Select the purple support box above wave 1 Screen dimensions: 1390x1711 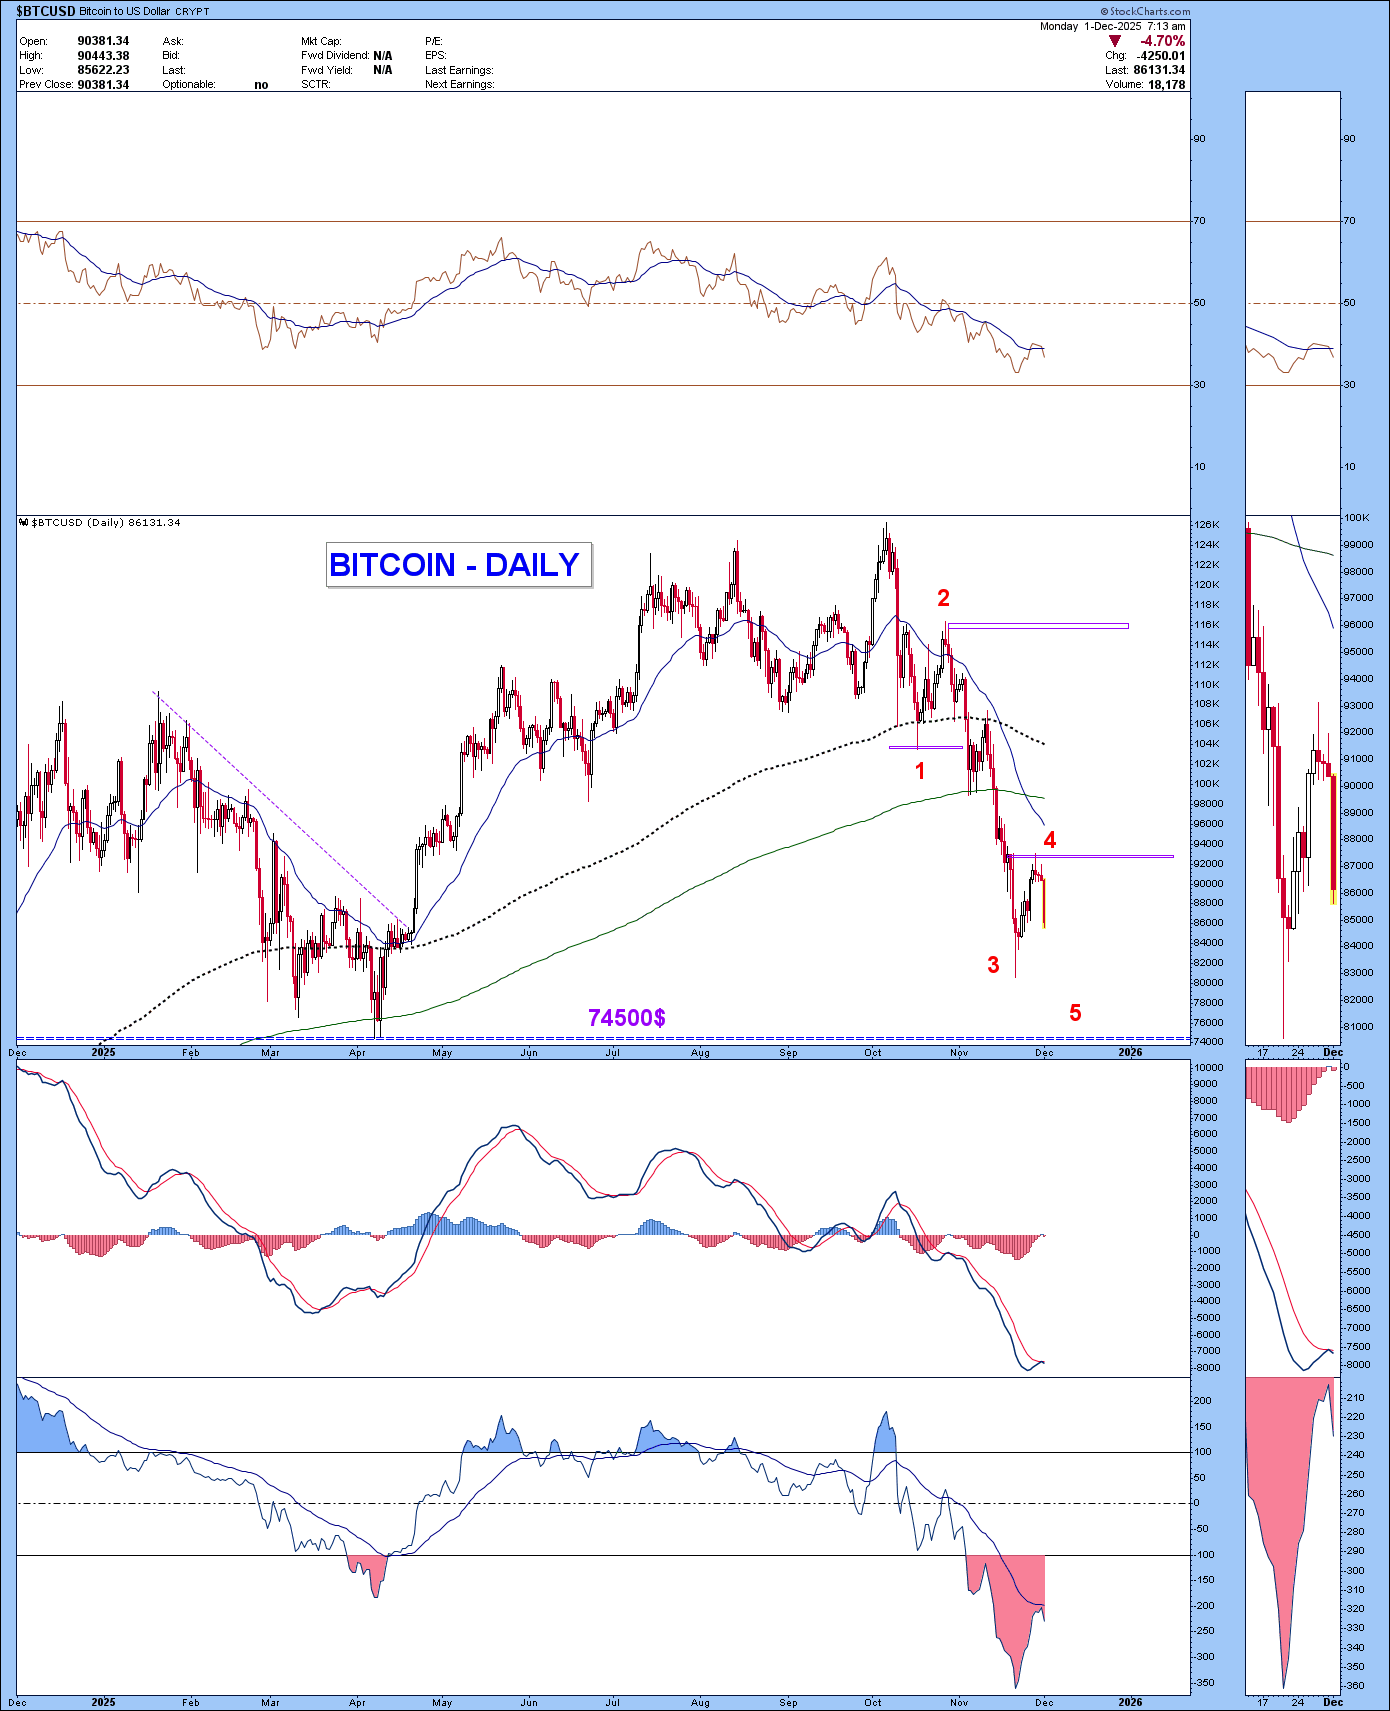[x=926, y=747]
